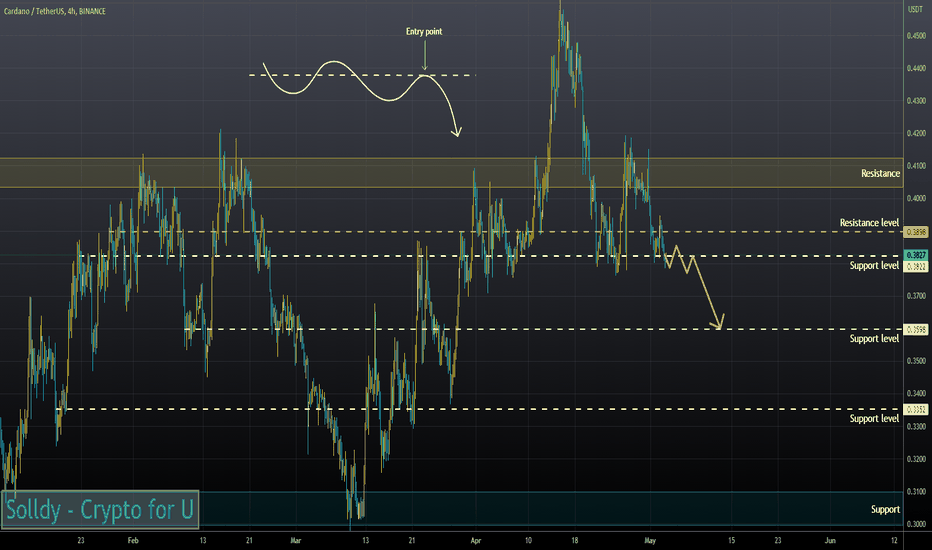Click the 0.4400 price axis value
This screenshot has height=550, width=932.
(916, 68)
